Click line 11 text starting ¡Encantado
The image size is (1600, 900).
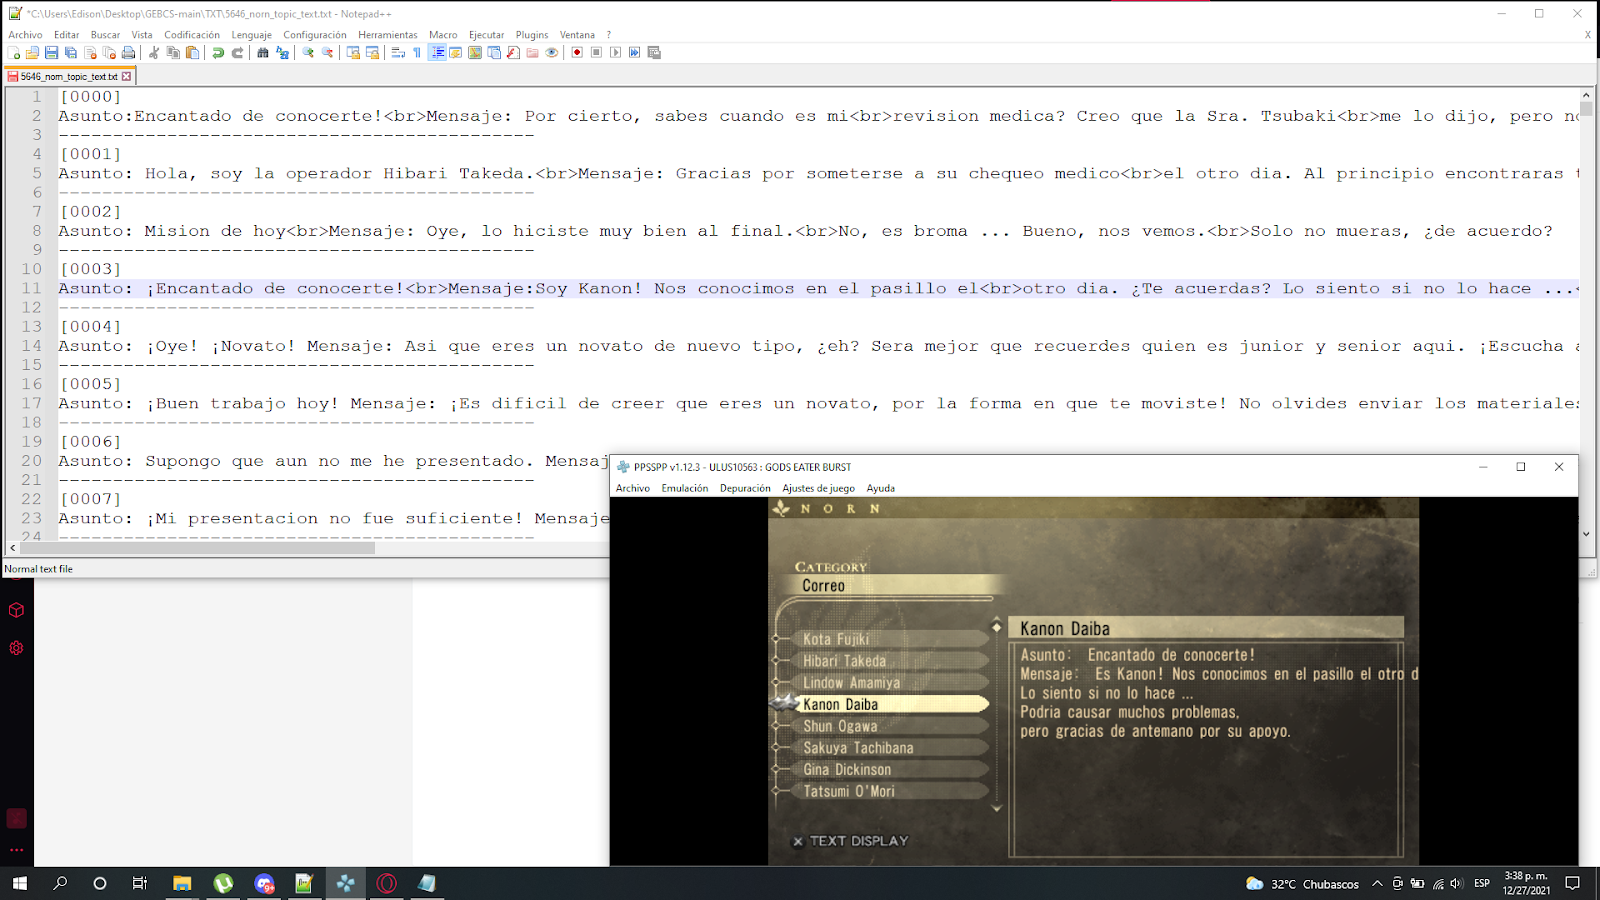click(817, 289)
